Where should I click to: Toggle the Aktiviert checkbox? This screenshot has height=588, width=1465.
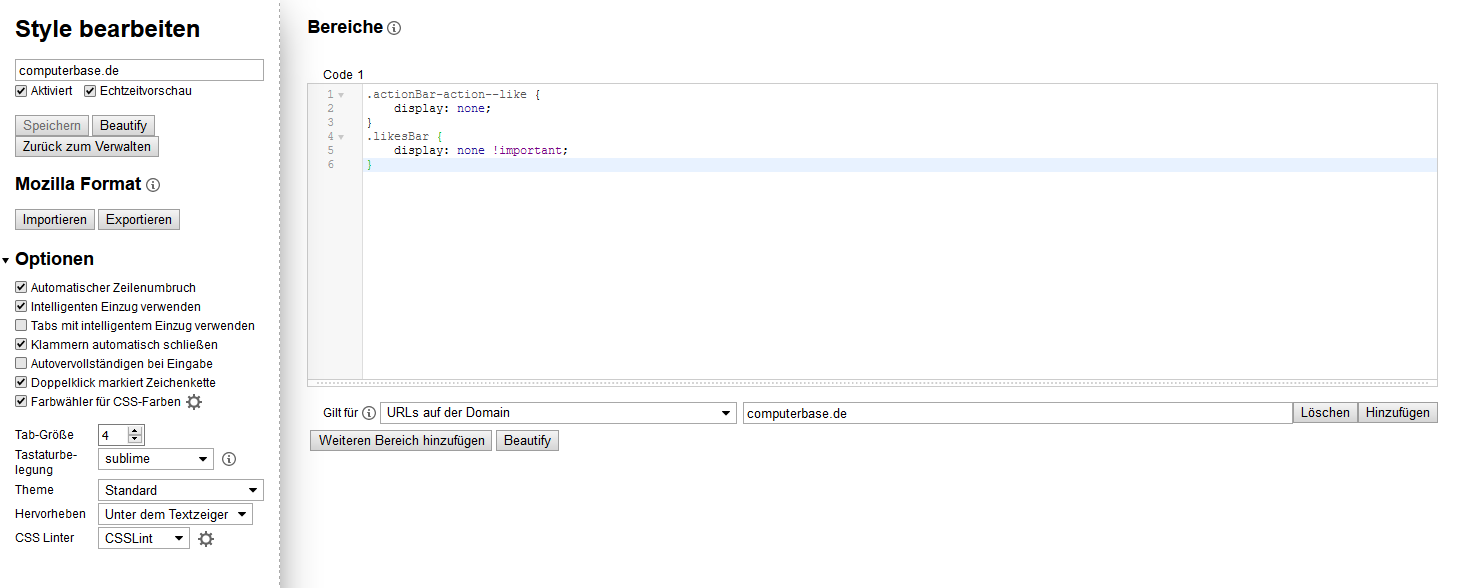coord(21,91)
